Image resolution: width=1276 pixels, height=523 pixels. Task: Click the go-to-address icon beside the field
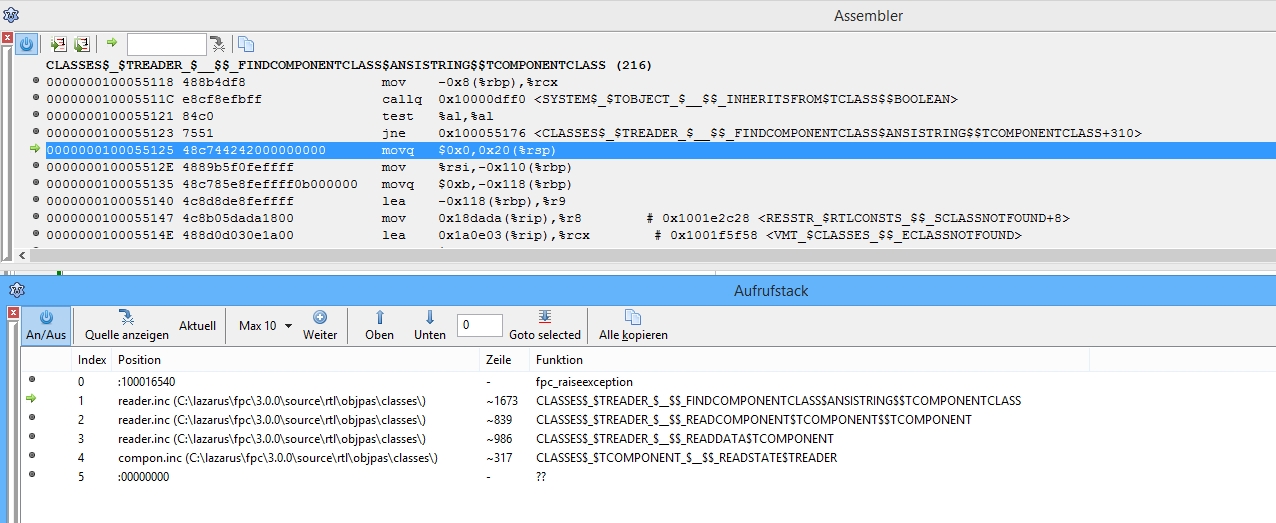tap(217, 44)
